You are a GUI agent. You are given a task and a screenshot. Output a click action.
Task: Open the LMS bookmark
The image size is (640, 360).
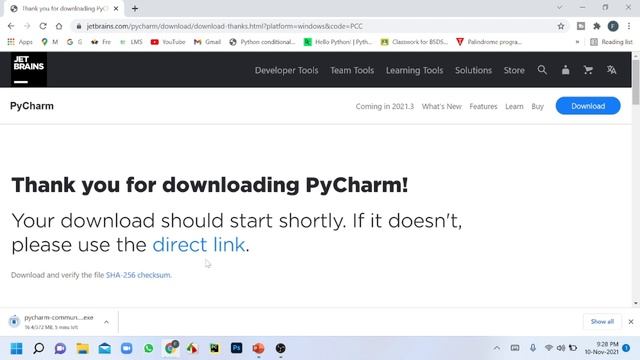(x=131, y=42)
